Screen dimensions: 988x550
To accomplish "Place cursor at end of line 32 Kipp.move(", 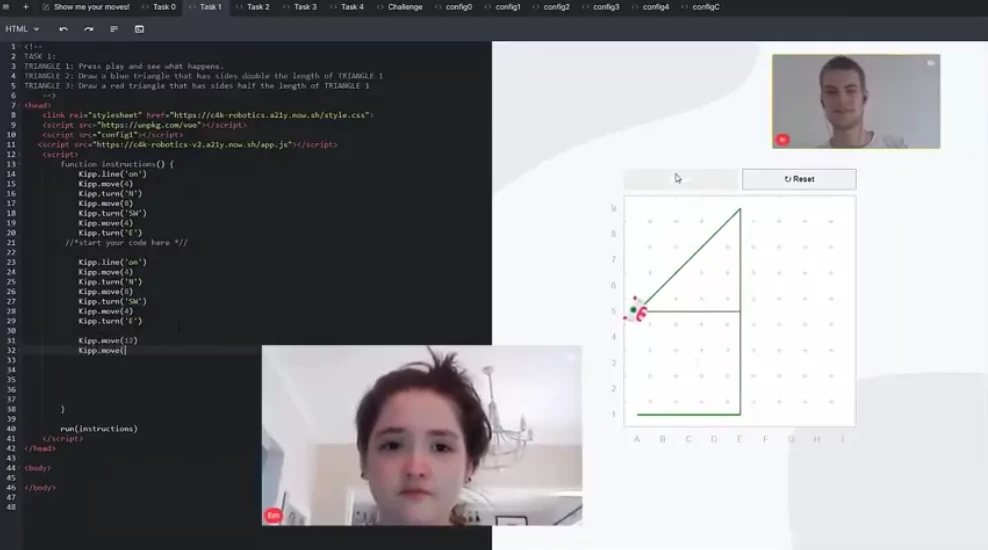I will 126,350.
